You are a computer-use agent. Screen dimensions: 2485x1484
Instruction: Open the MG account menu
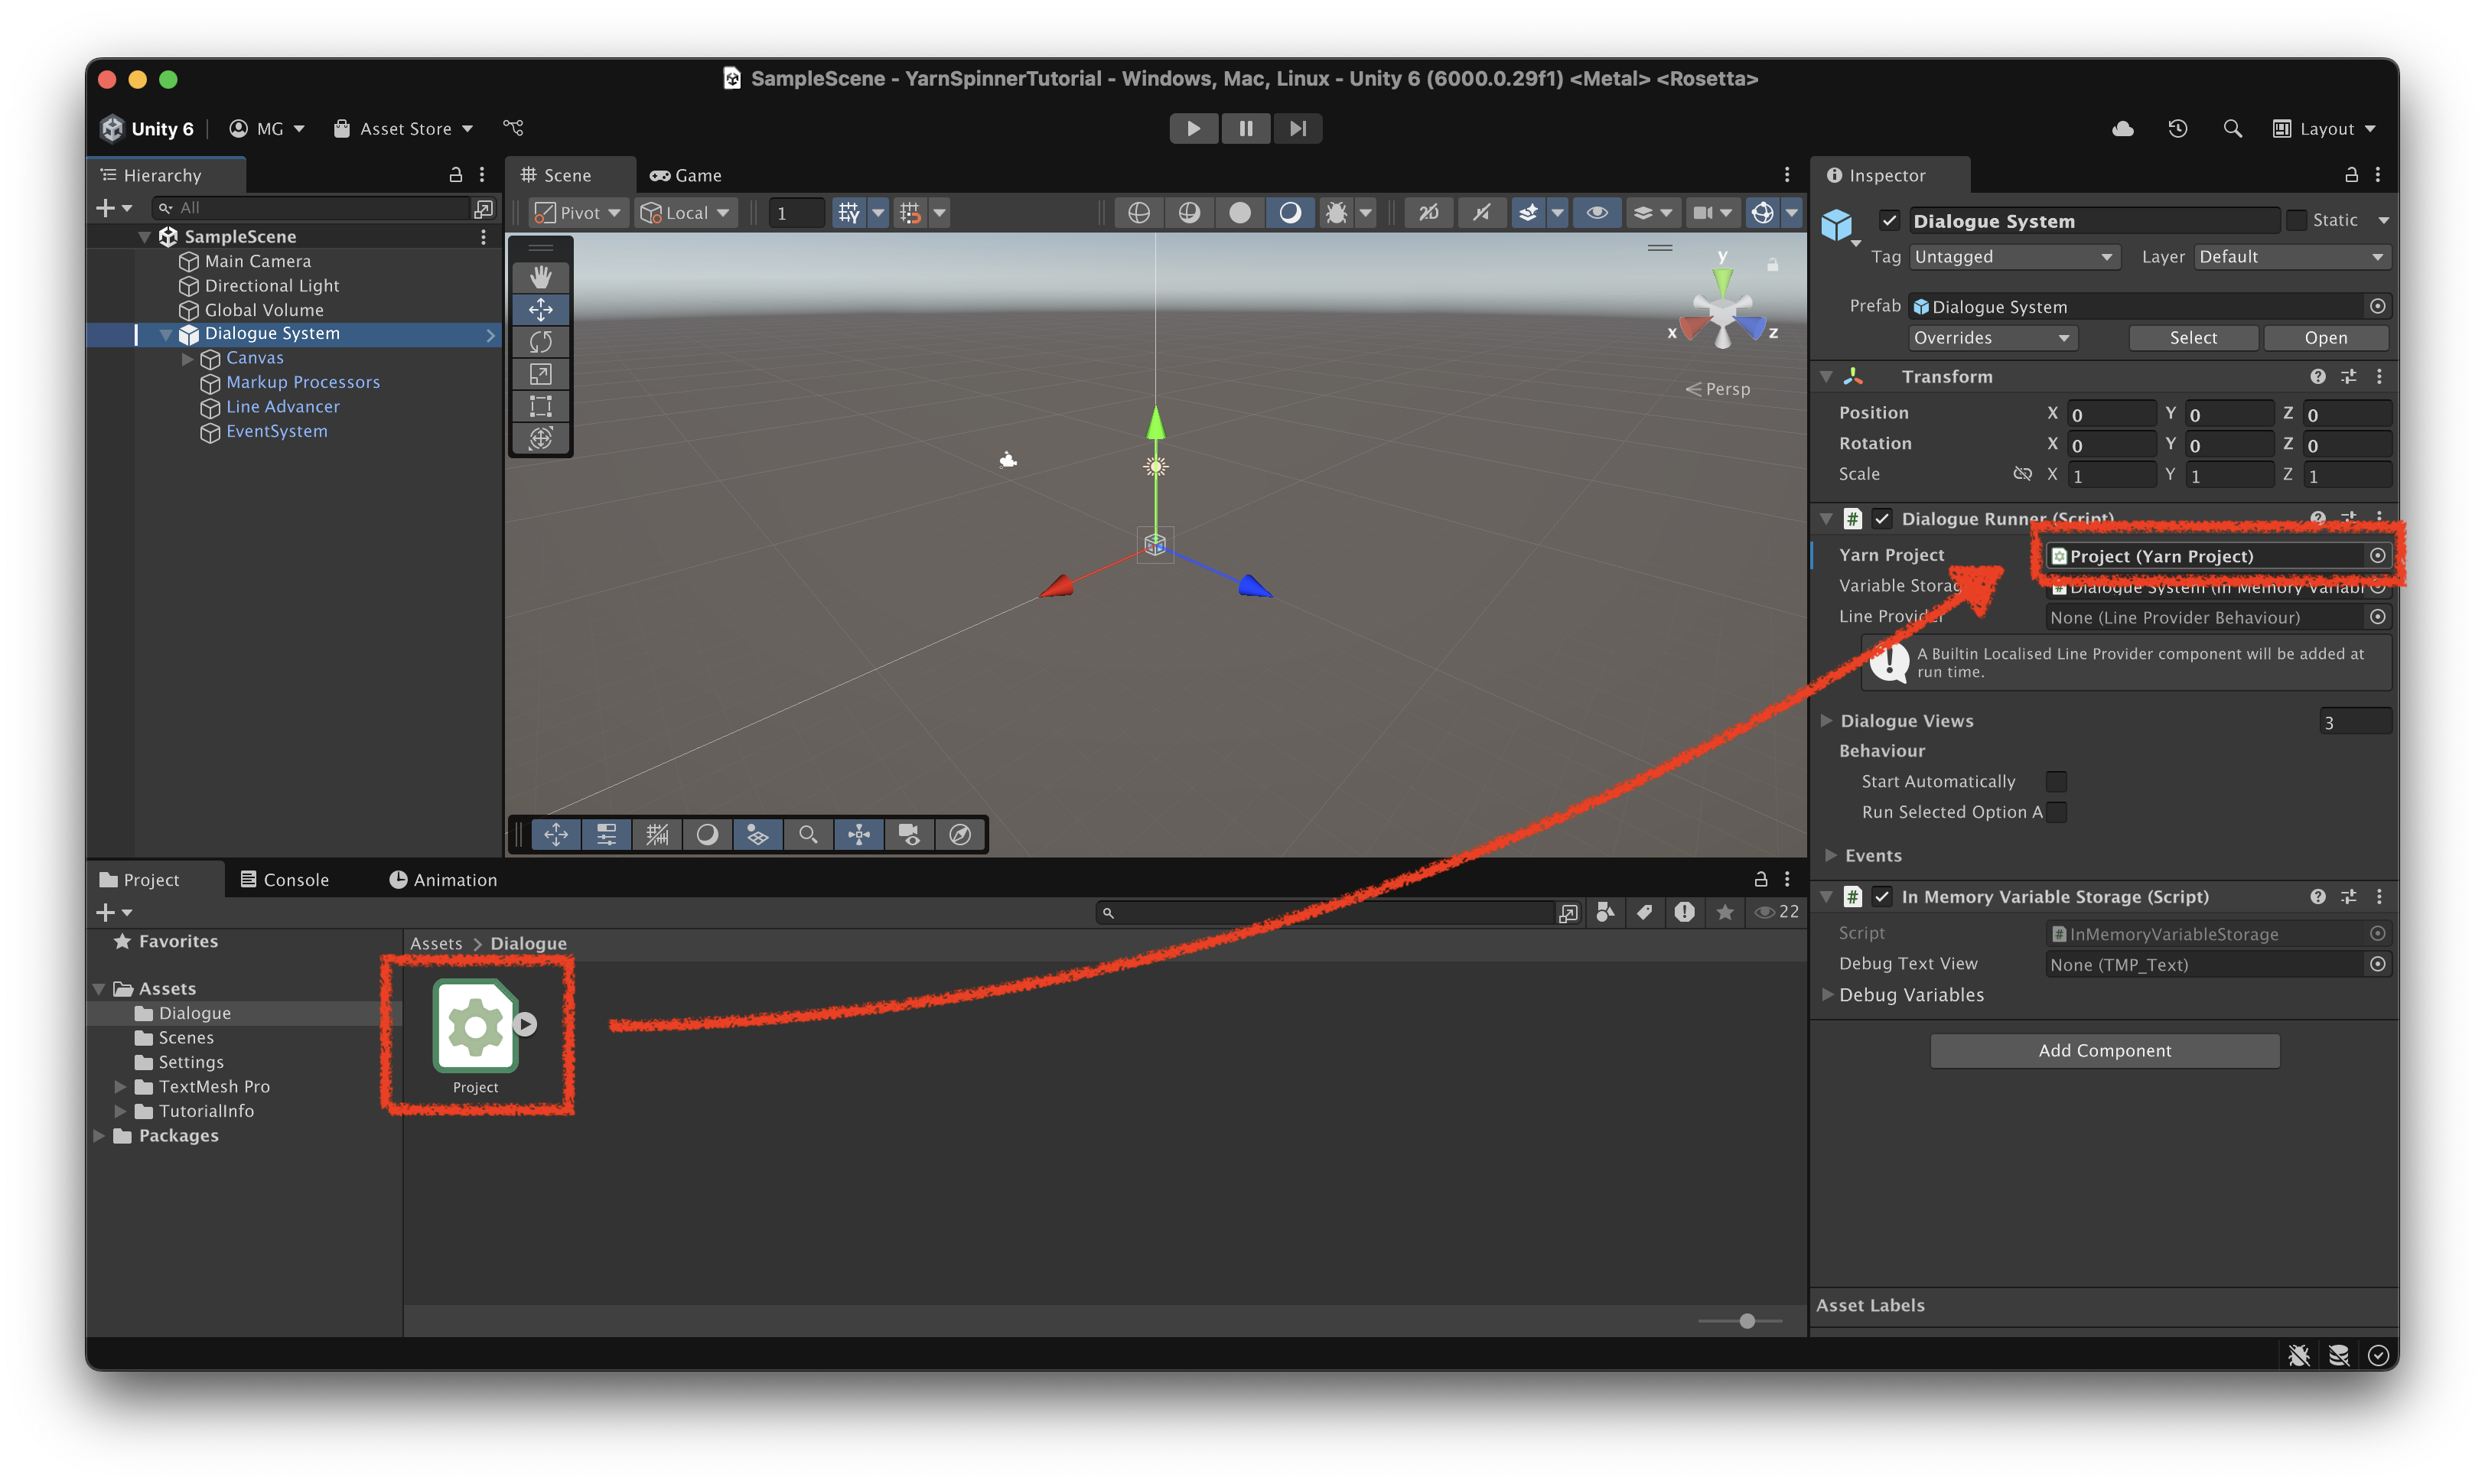tap(266, 129)
